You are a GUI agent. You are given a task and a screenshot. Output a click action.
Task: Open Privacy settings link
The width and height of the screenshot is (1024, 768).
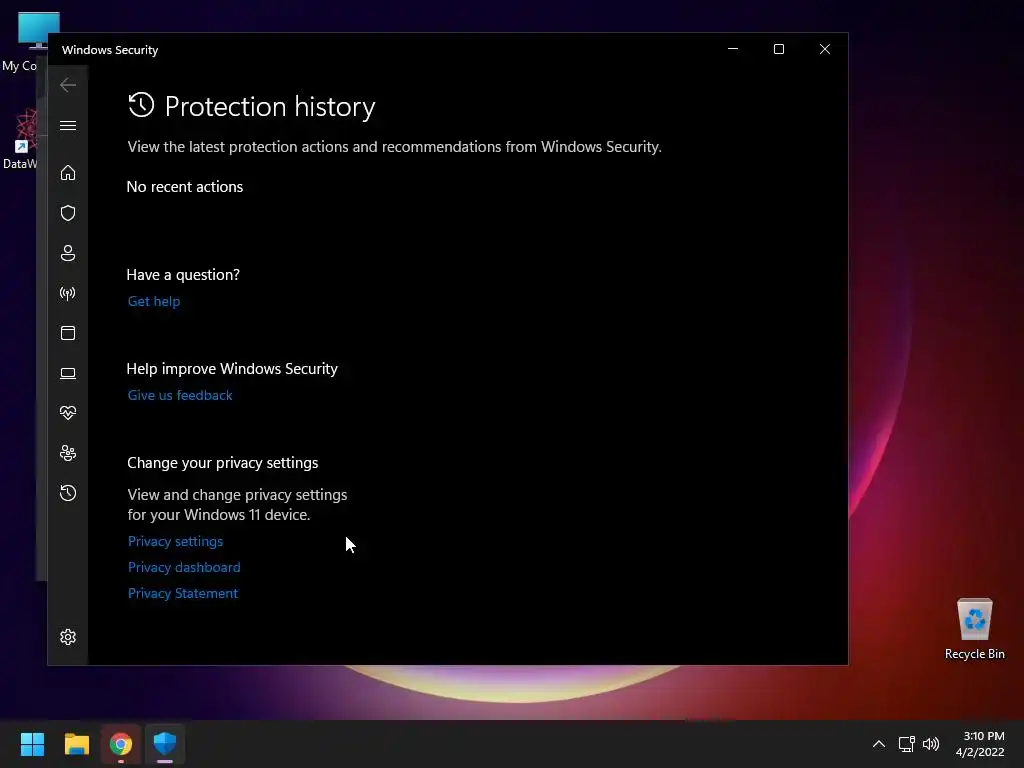[x=176, y=541]
